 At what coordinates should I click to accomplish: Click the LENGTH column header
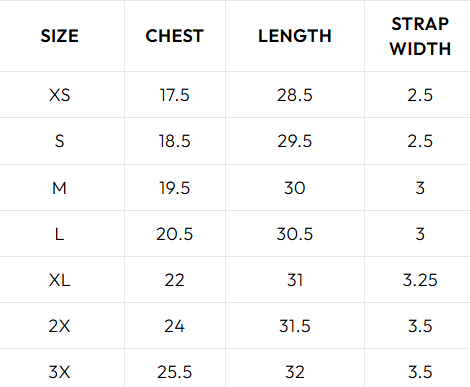coord(295,36)
